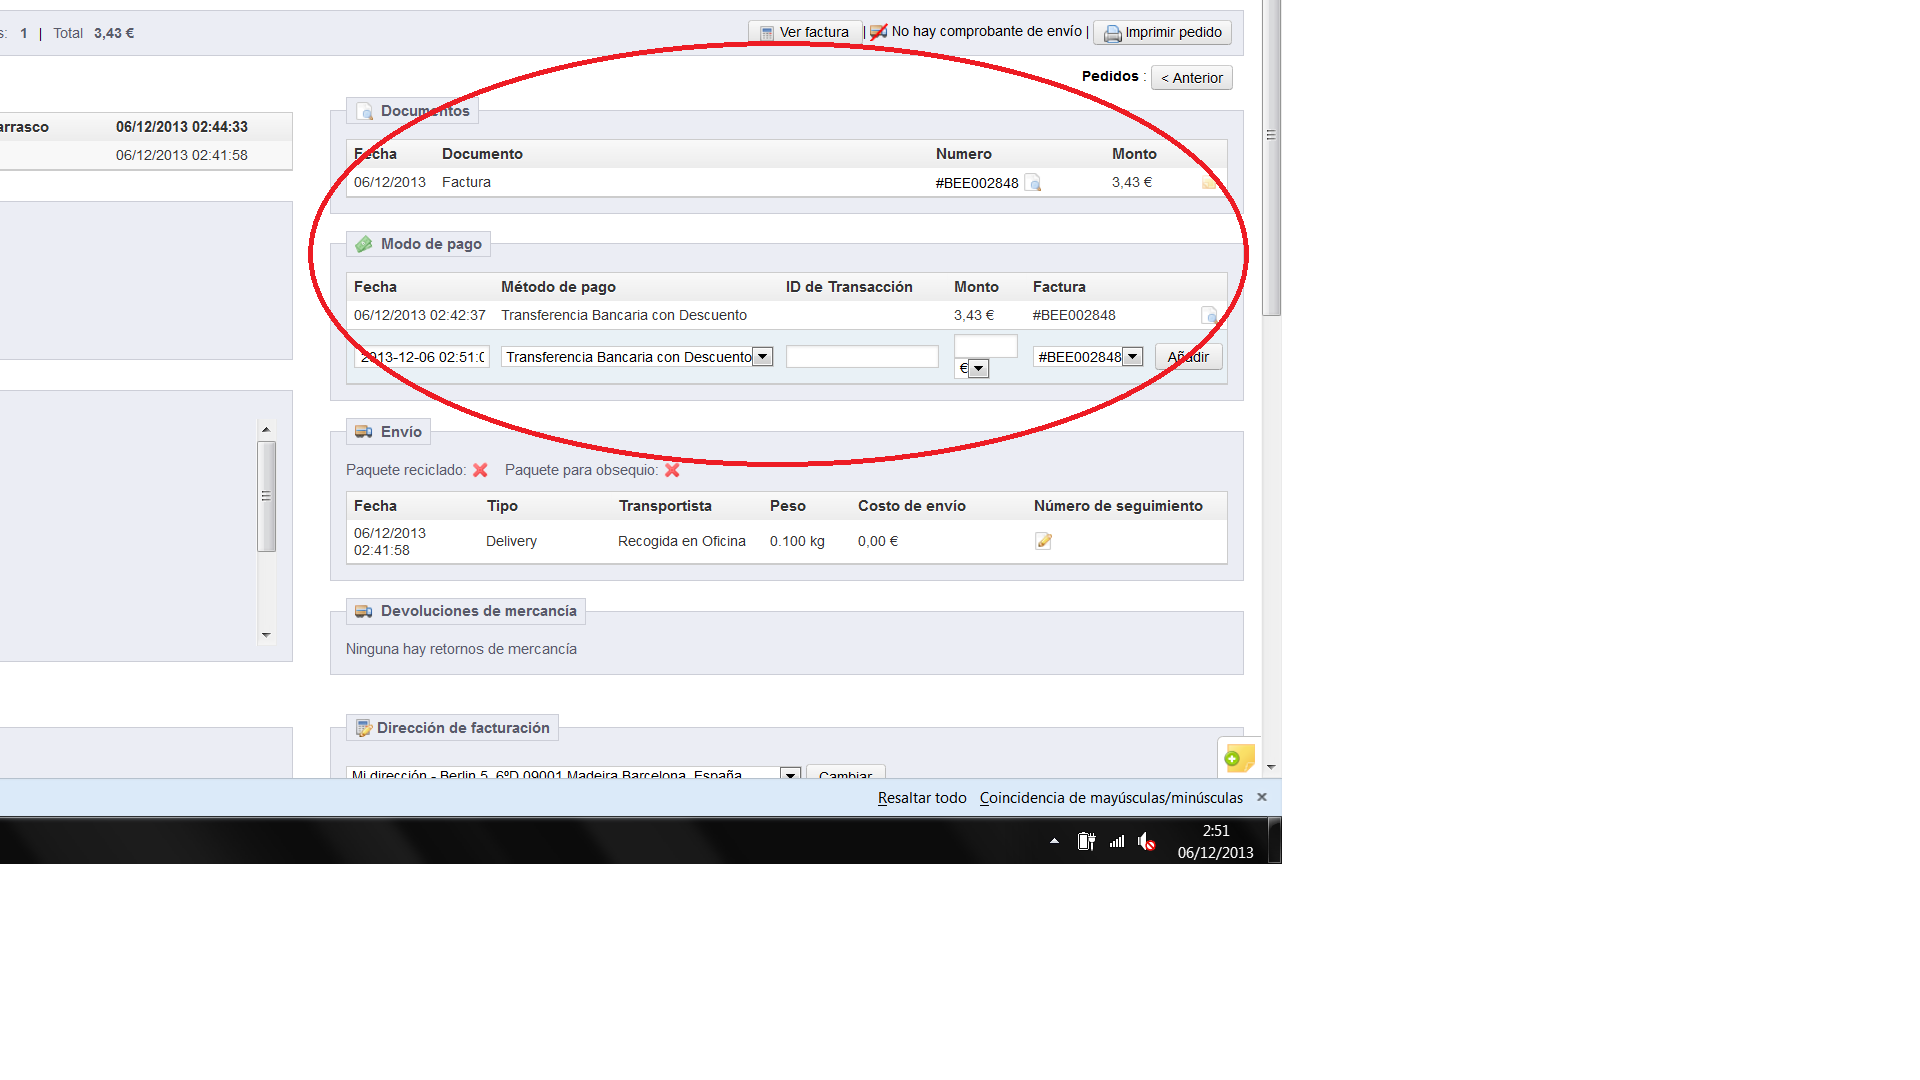Viewport: 1920px width, 1080px height.
Task: Click the Añadir payment button
Action: click(1188, 357)
